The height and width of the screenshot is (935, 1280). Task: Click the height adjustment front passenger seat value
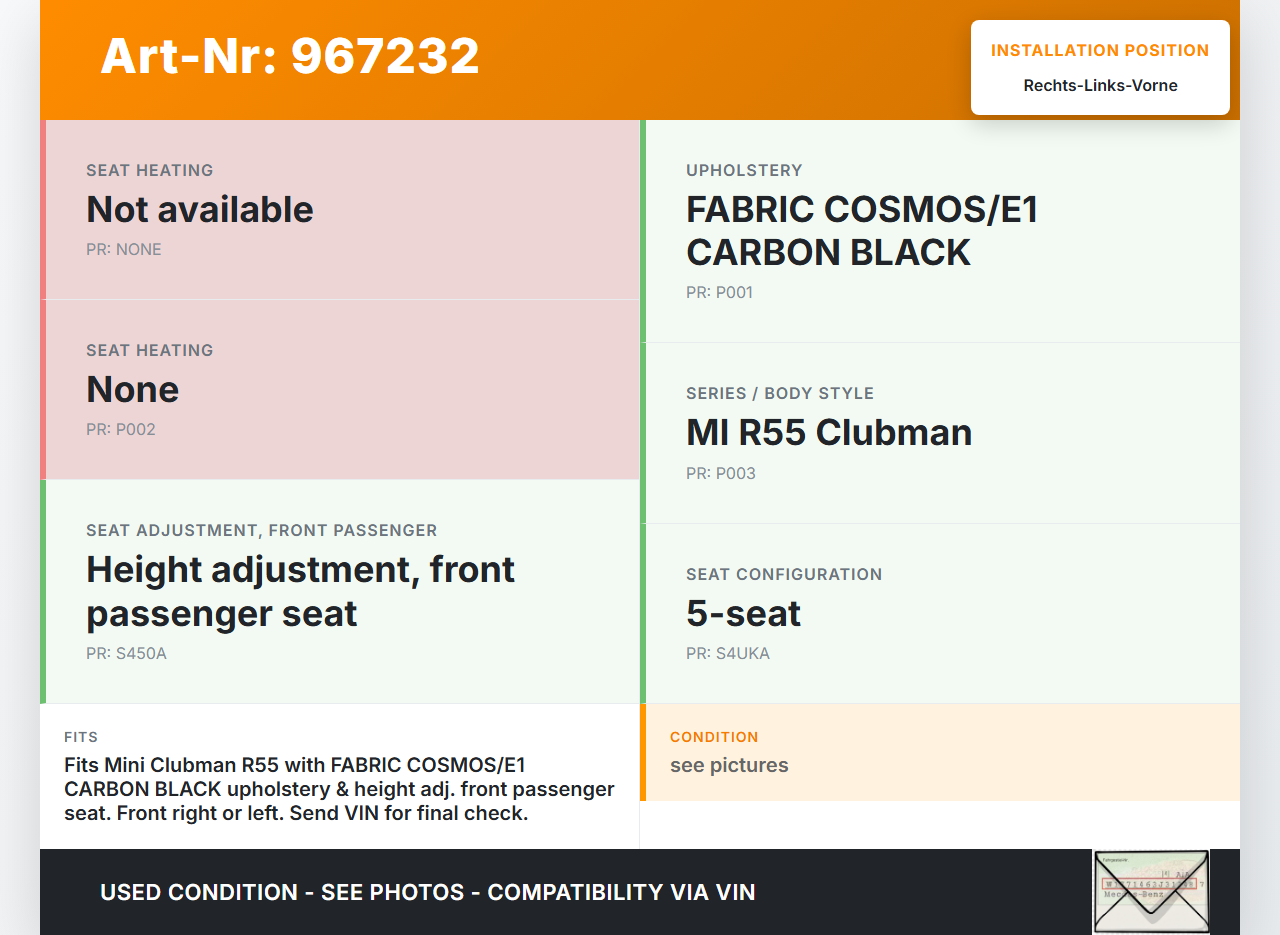(300, 591)
